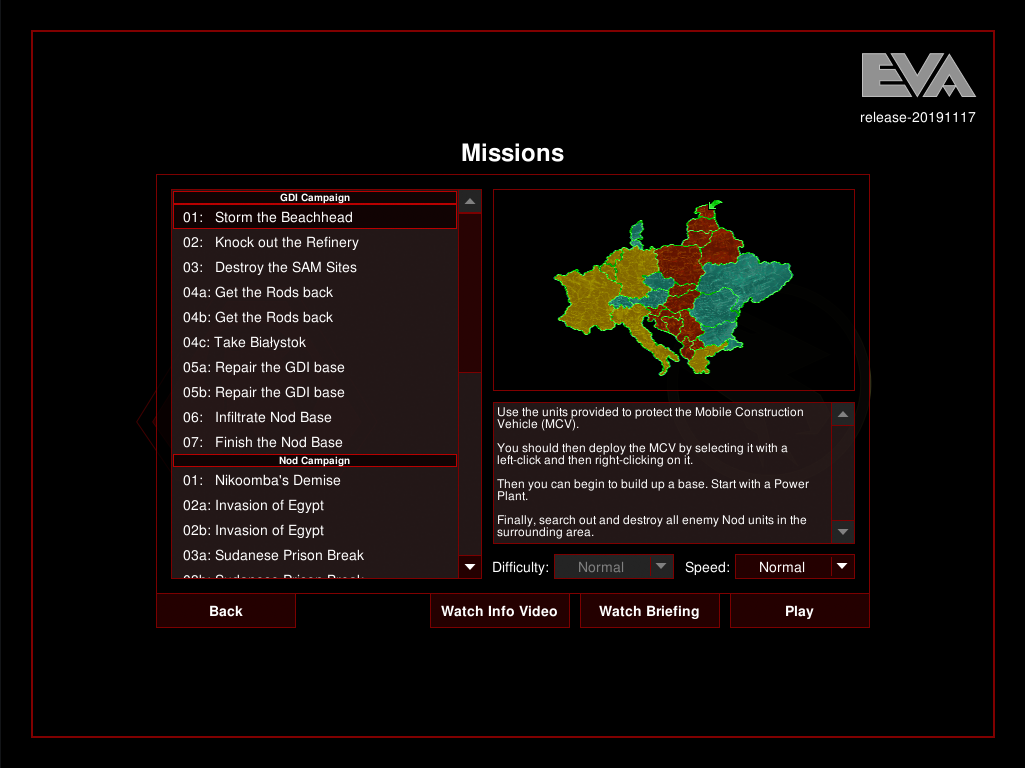Pick mission 04b: Get the Rods back
The height and width of the screenshot is (768, 1025).
click(314, 317)
